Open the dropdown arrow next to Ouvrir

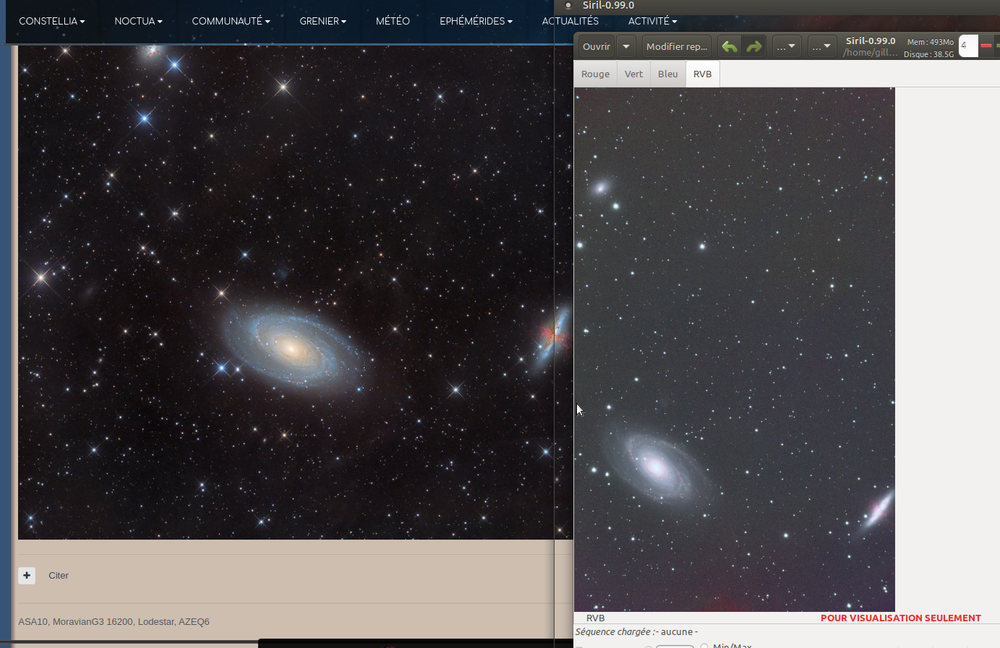coord(626,47)
